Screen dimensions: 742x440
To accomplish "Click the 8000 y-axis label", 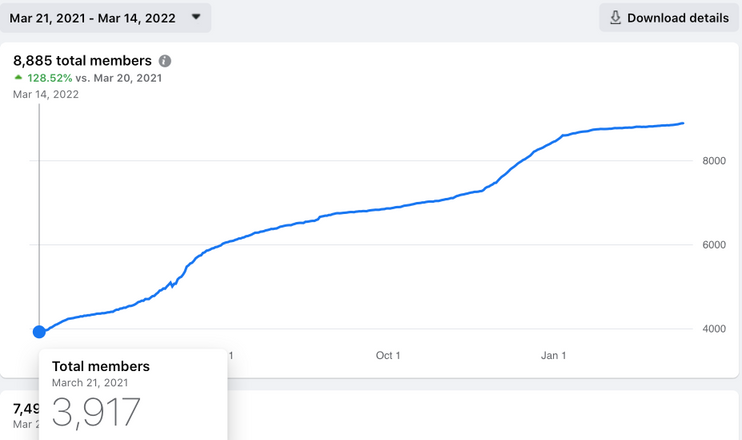I will (x=713, y=160).
